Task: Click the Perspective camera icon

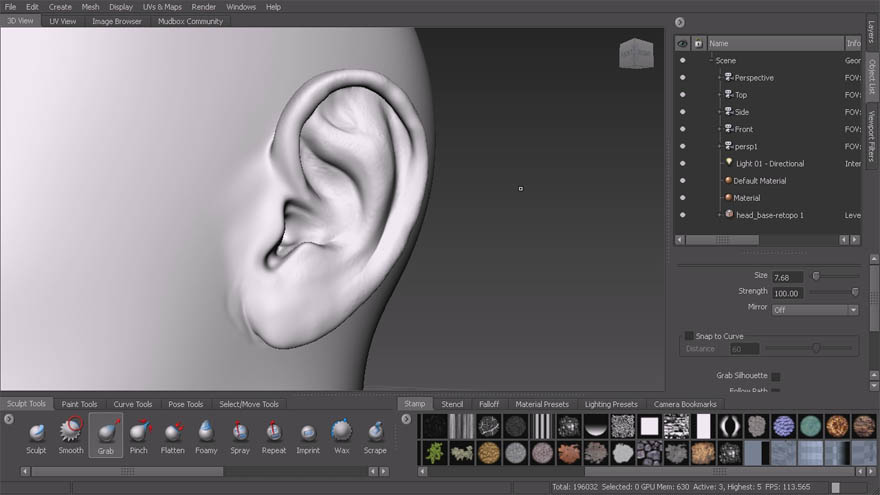Action: click(x=728, y=77)
